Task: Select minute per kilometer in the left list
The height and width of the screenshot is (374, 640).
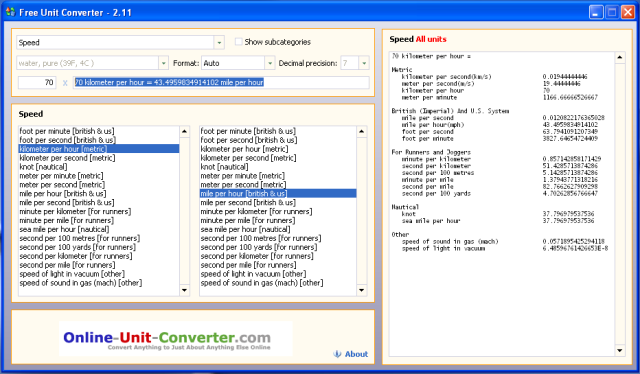Action: tap(99, 211)
